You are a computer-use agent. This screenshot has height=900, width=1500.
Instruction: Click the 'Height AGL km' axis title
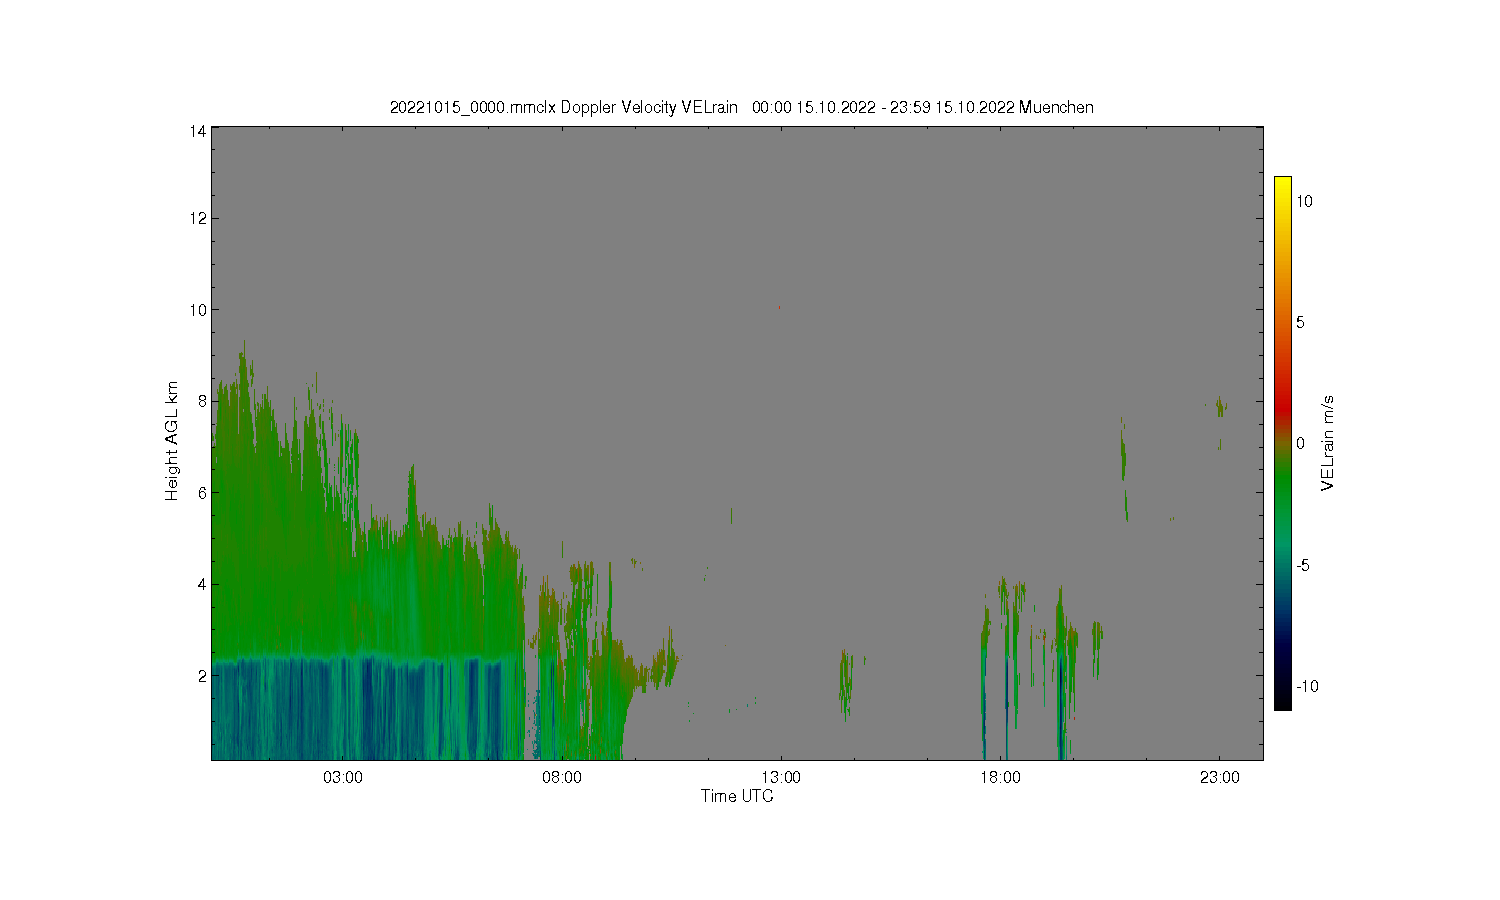coord(172,441)
